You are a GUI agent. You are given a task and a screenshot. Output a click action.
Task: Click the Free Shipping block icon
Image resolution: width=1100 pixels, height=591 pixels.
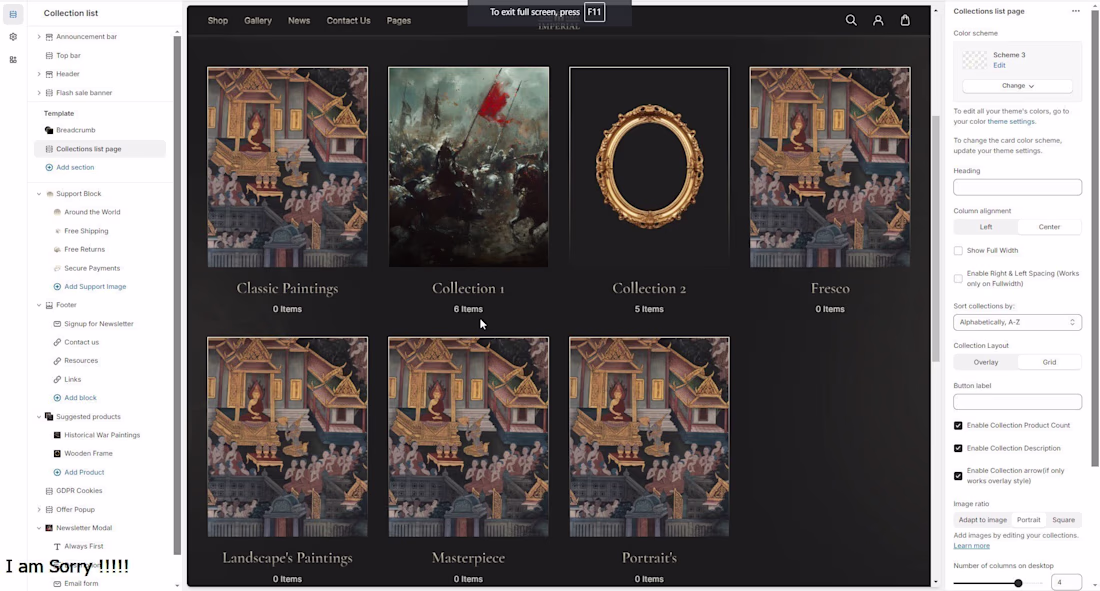58,231
